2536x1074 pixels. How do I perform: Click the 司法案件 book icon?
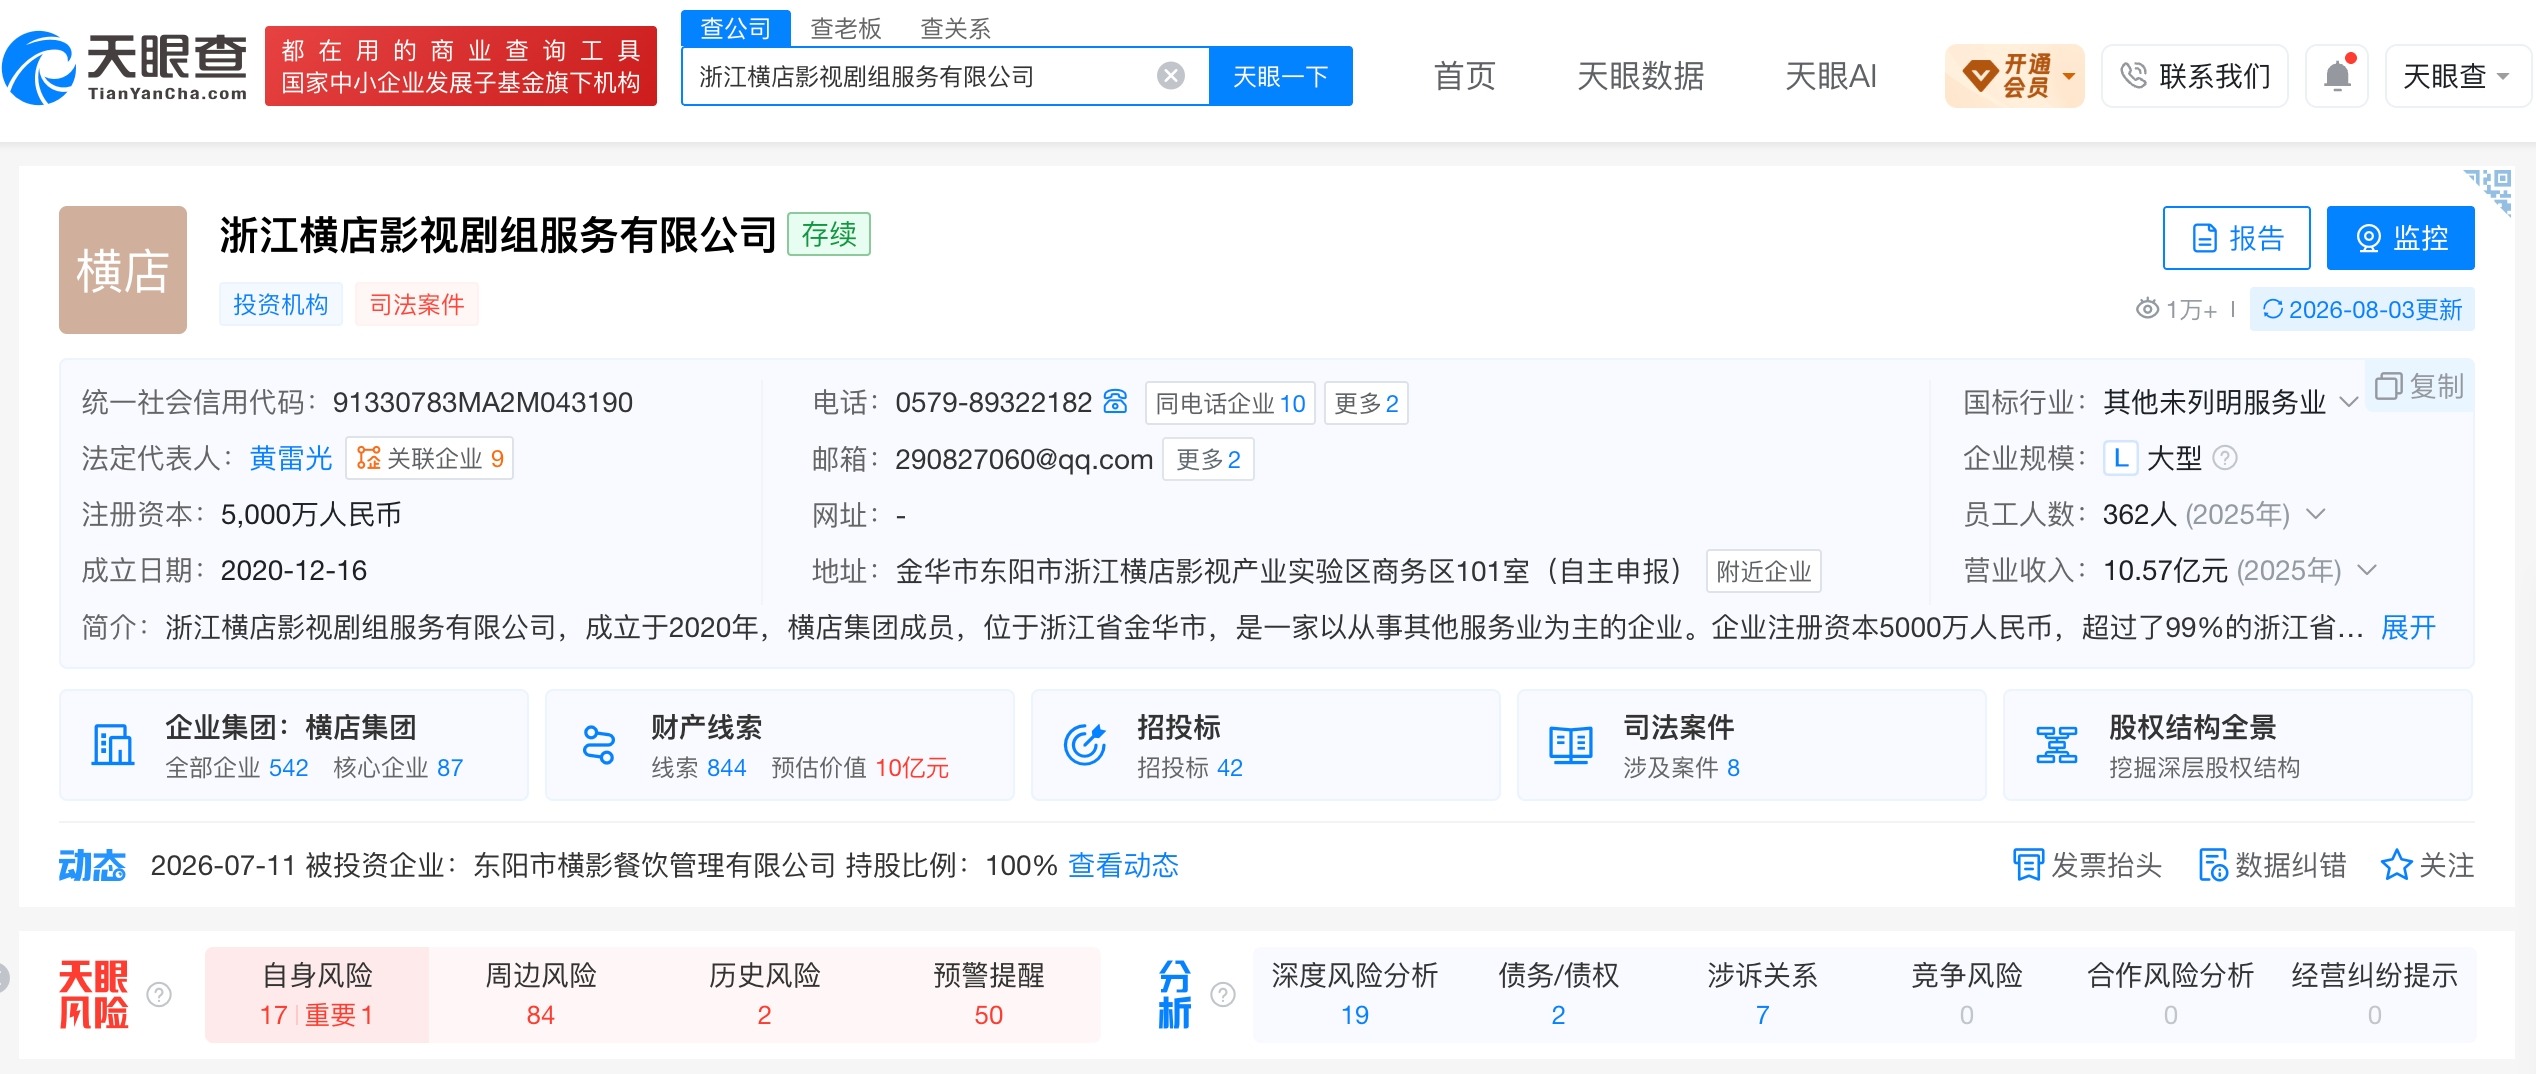click(1570, 745)
